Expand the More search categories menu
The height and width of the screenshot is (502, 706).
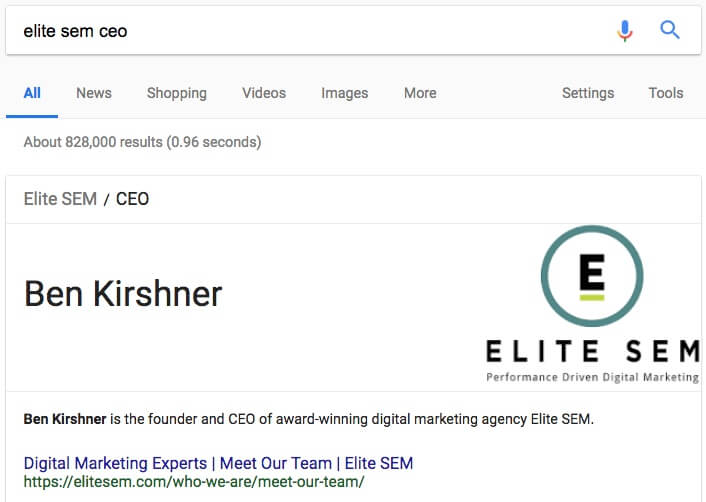click(x=420, y=93)
